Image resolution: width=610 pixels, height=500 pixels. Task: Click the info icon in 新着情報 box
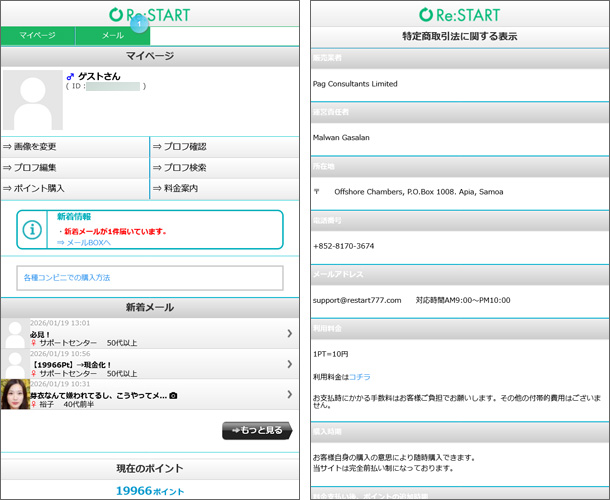tap(32, 230)
